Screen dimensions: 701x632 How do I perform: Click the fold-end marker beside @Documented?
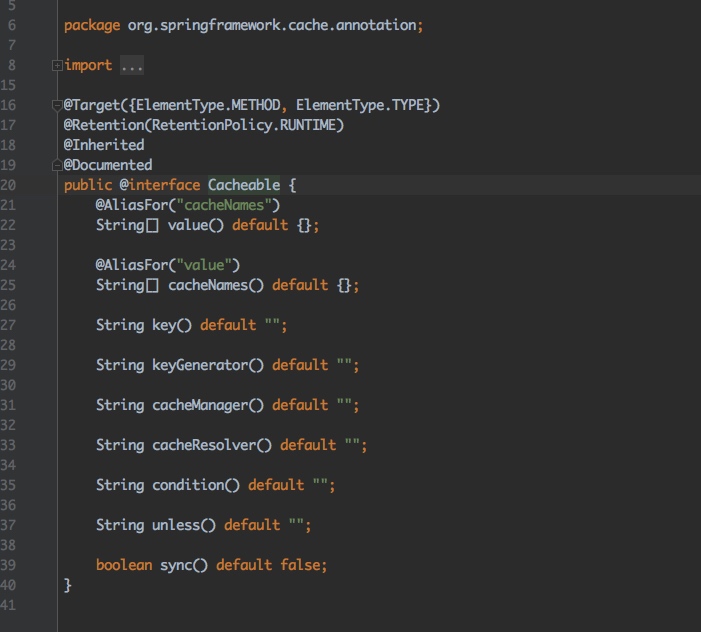(56, 165)
